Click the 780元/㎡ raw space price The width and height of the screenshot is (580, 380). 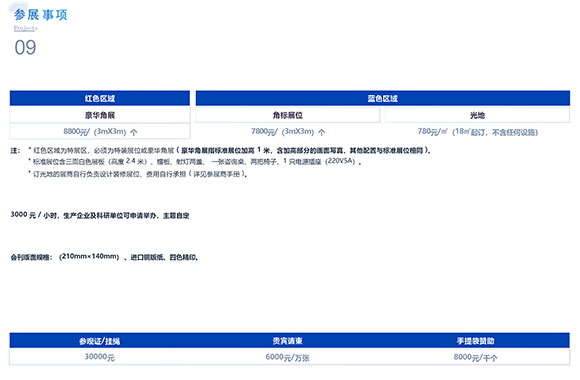pos(477,132)
